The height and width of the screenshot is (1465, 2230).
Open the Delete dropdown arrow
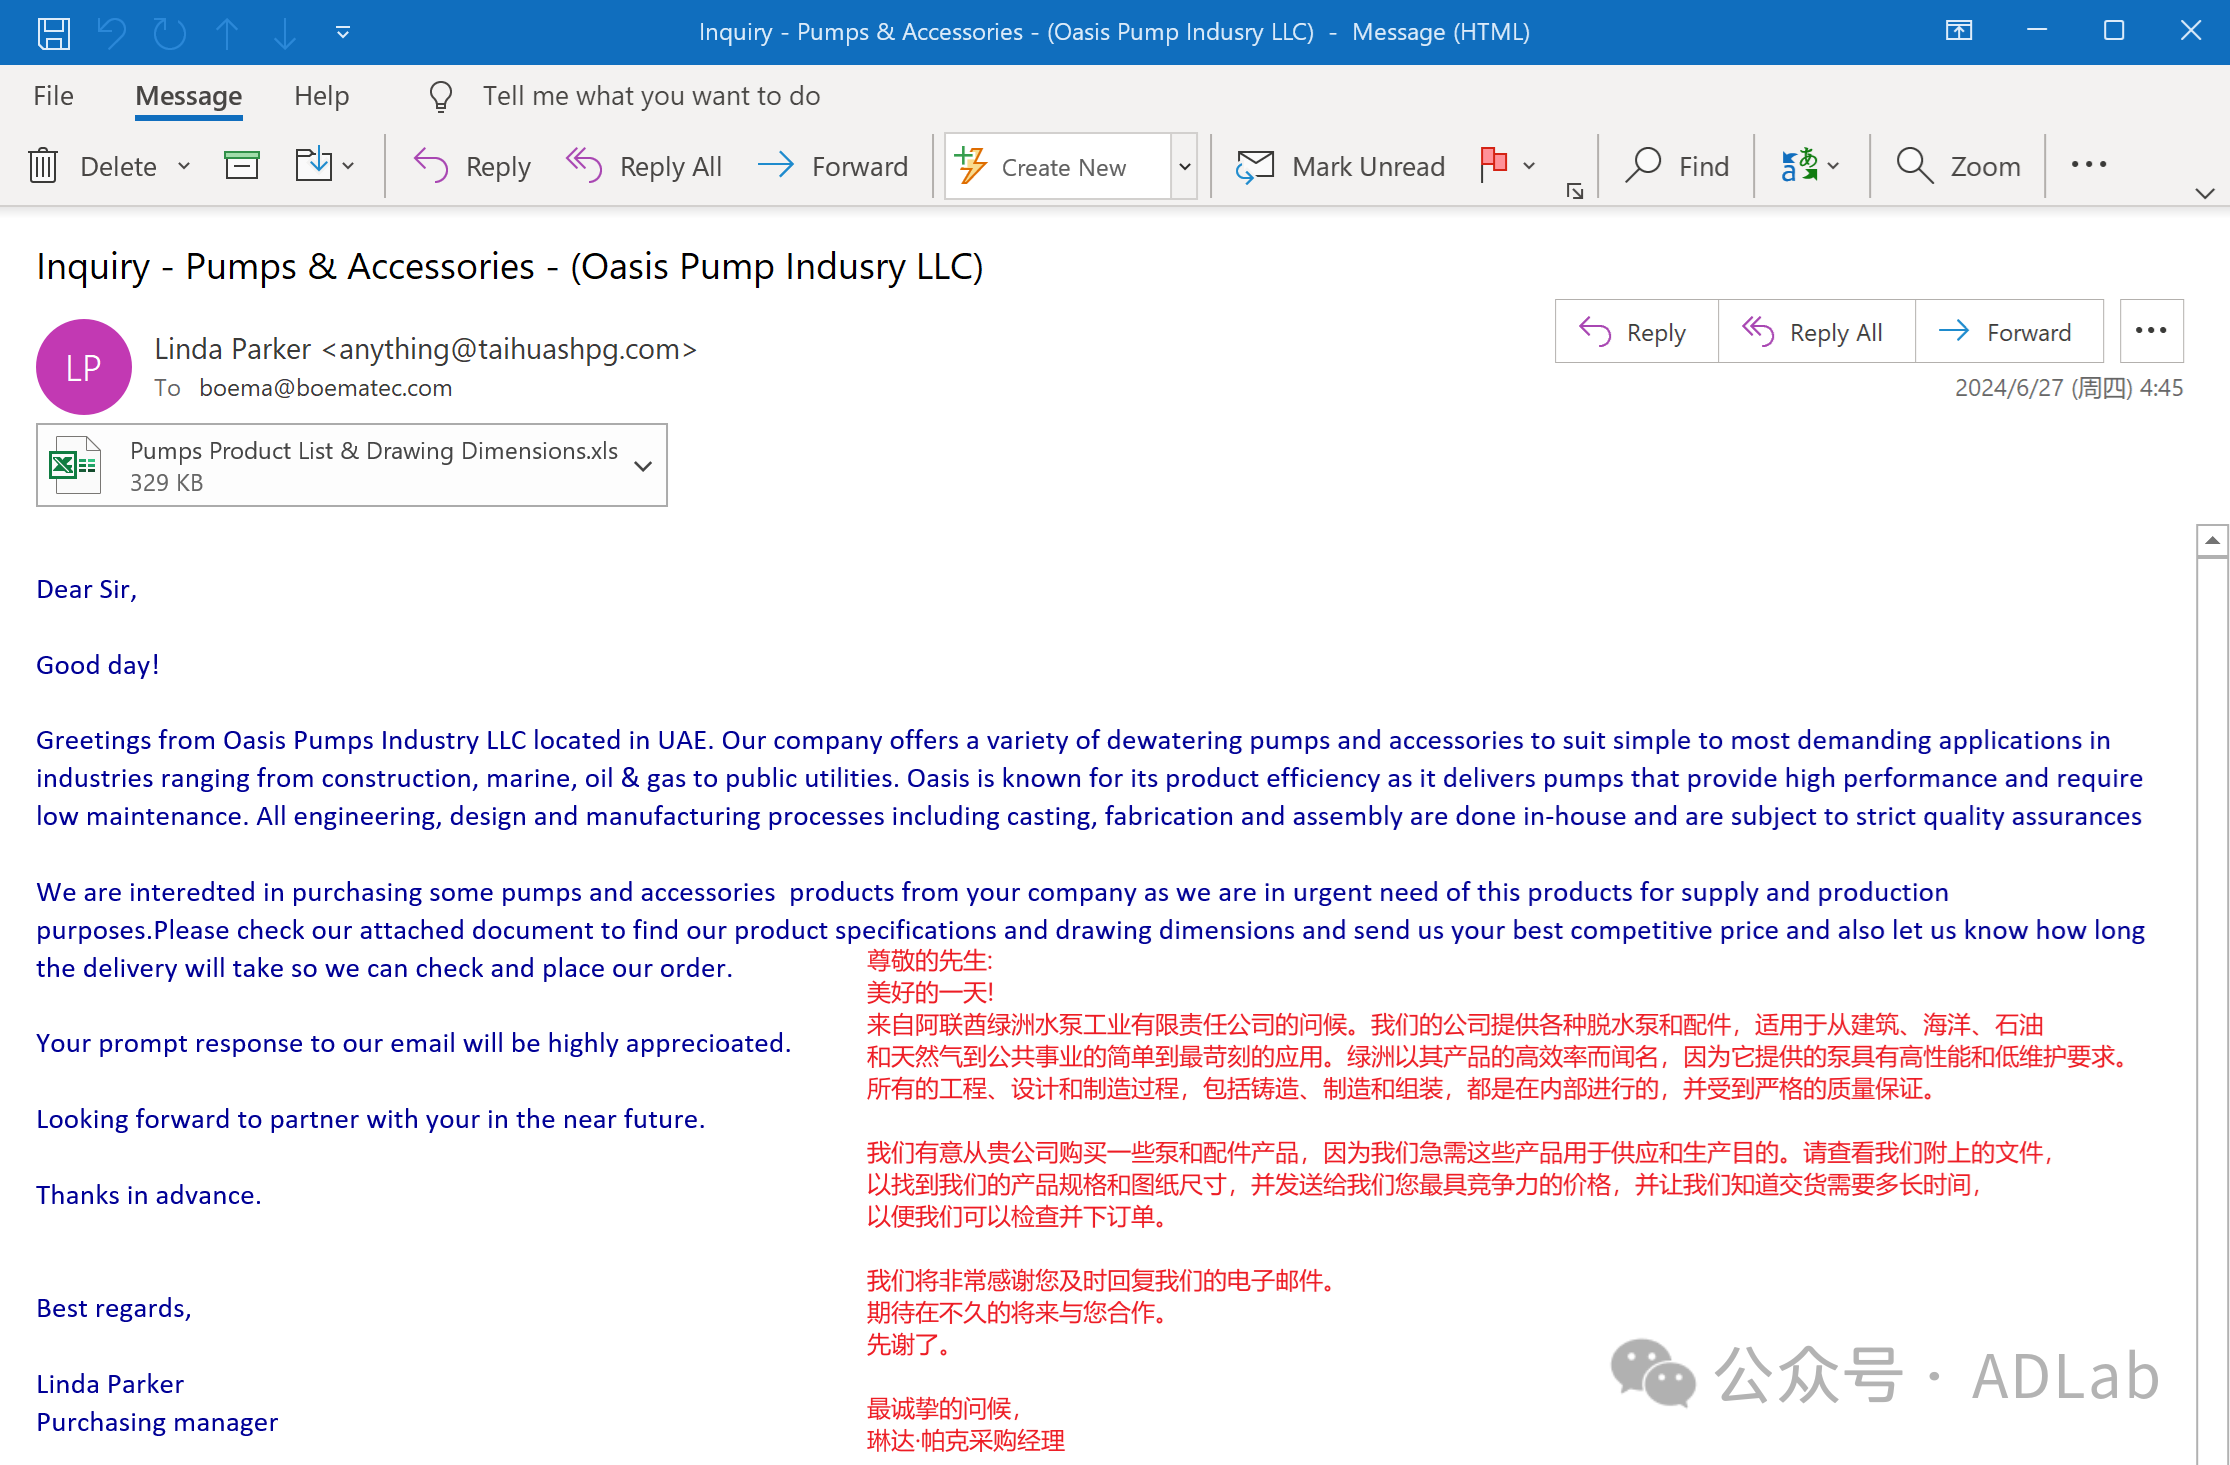(184, 166)
